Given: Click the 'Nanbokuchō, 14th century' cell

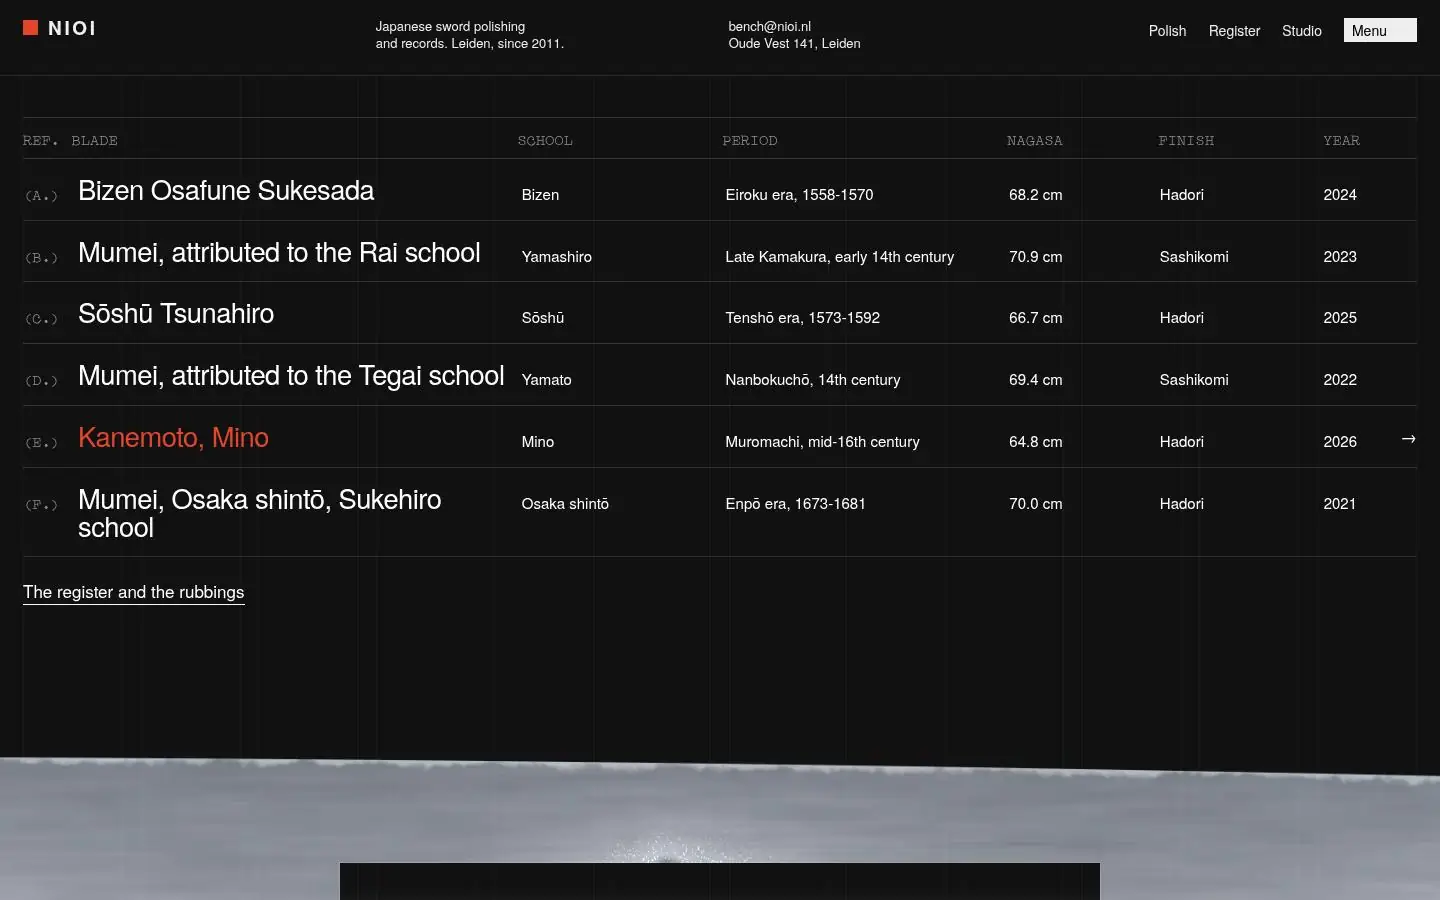Looking at the screenshot, I should pyautogui.click(x=813, y=380).
